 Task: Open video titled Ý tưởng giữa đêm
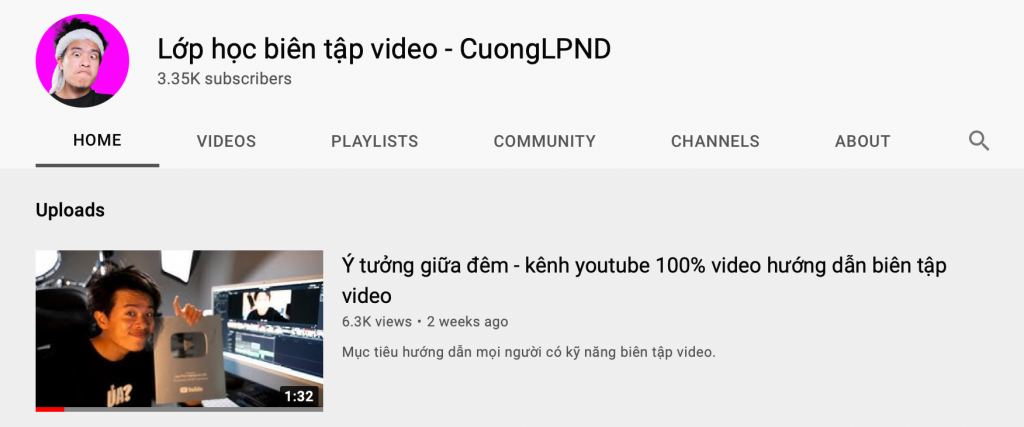(x=644, y=281)
